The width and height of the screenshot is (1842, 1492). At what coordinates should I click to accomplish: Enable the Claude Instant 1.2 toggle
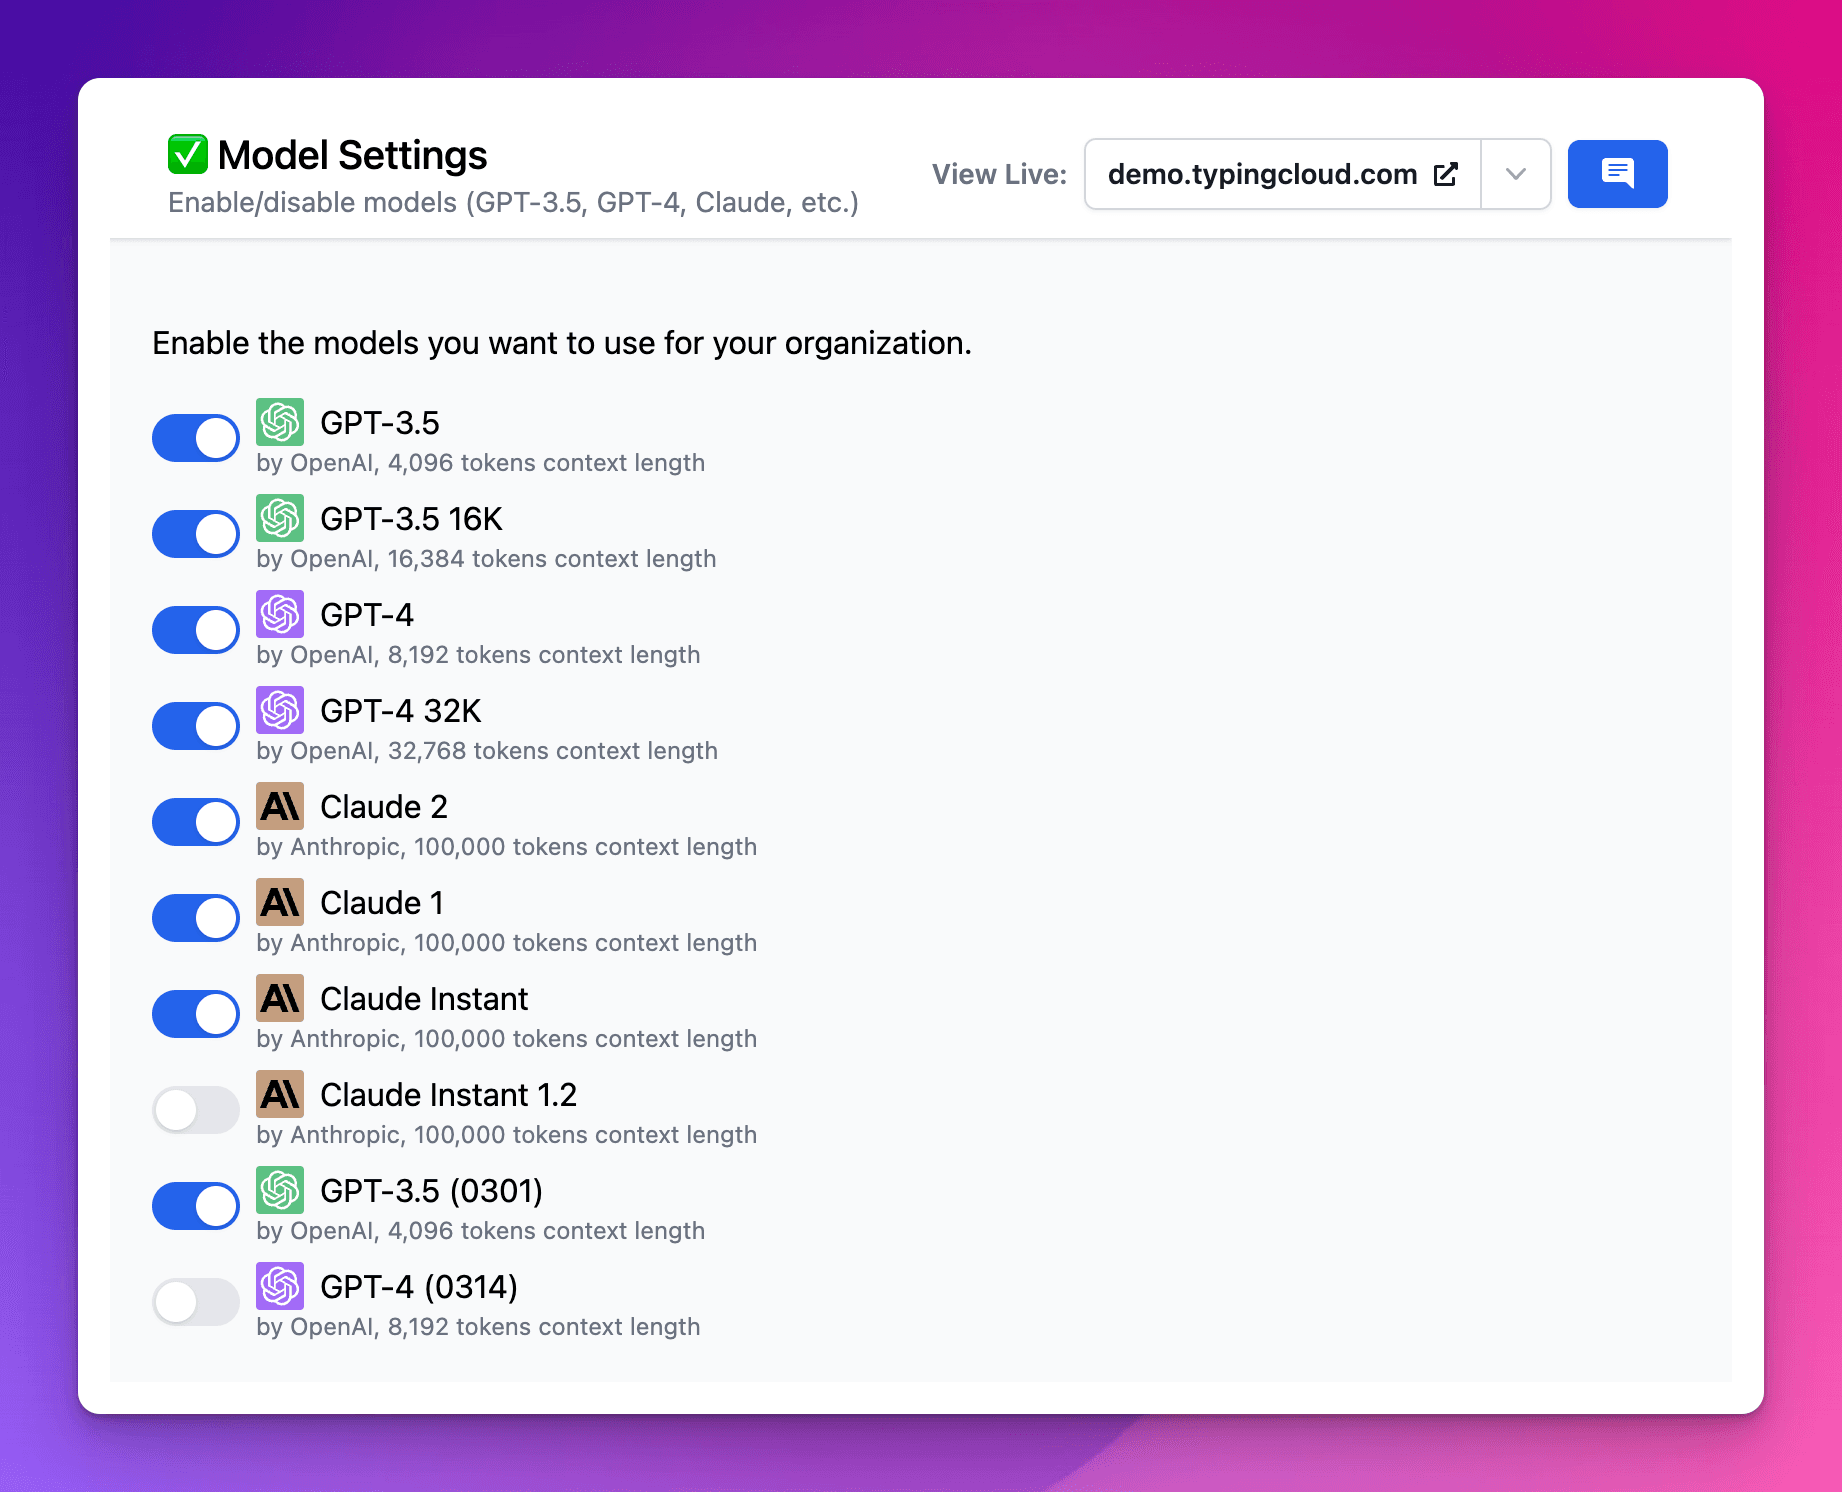196,1110
